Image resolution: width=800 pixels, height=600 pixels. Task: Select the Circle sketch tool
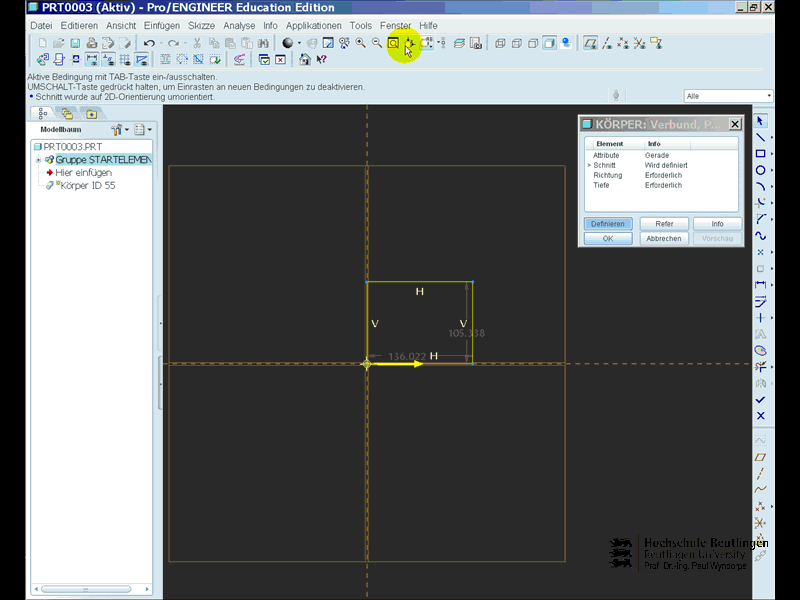pyautogui.click(x=760, y=170)
